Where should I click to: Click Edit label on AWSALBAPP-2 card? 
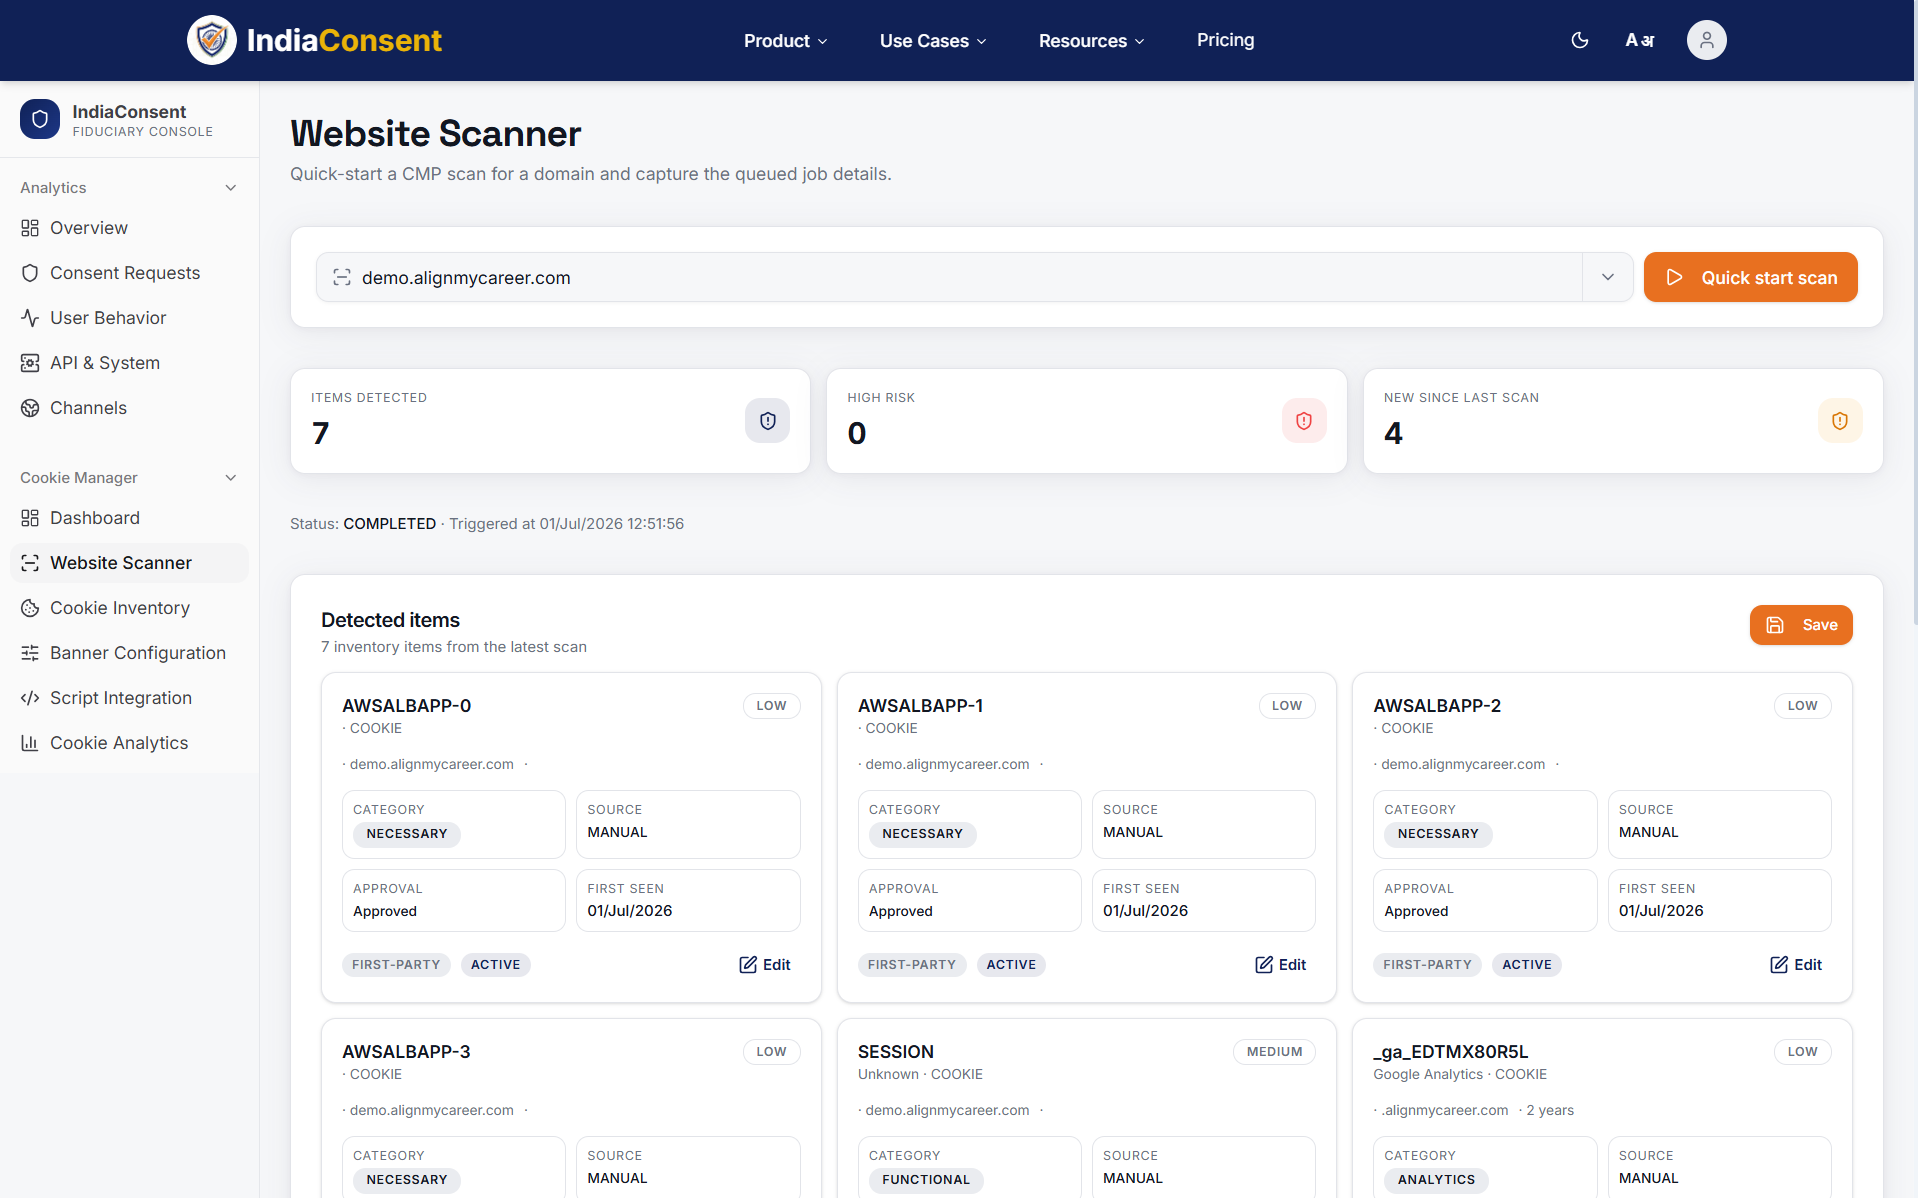1808,965
